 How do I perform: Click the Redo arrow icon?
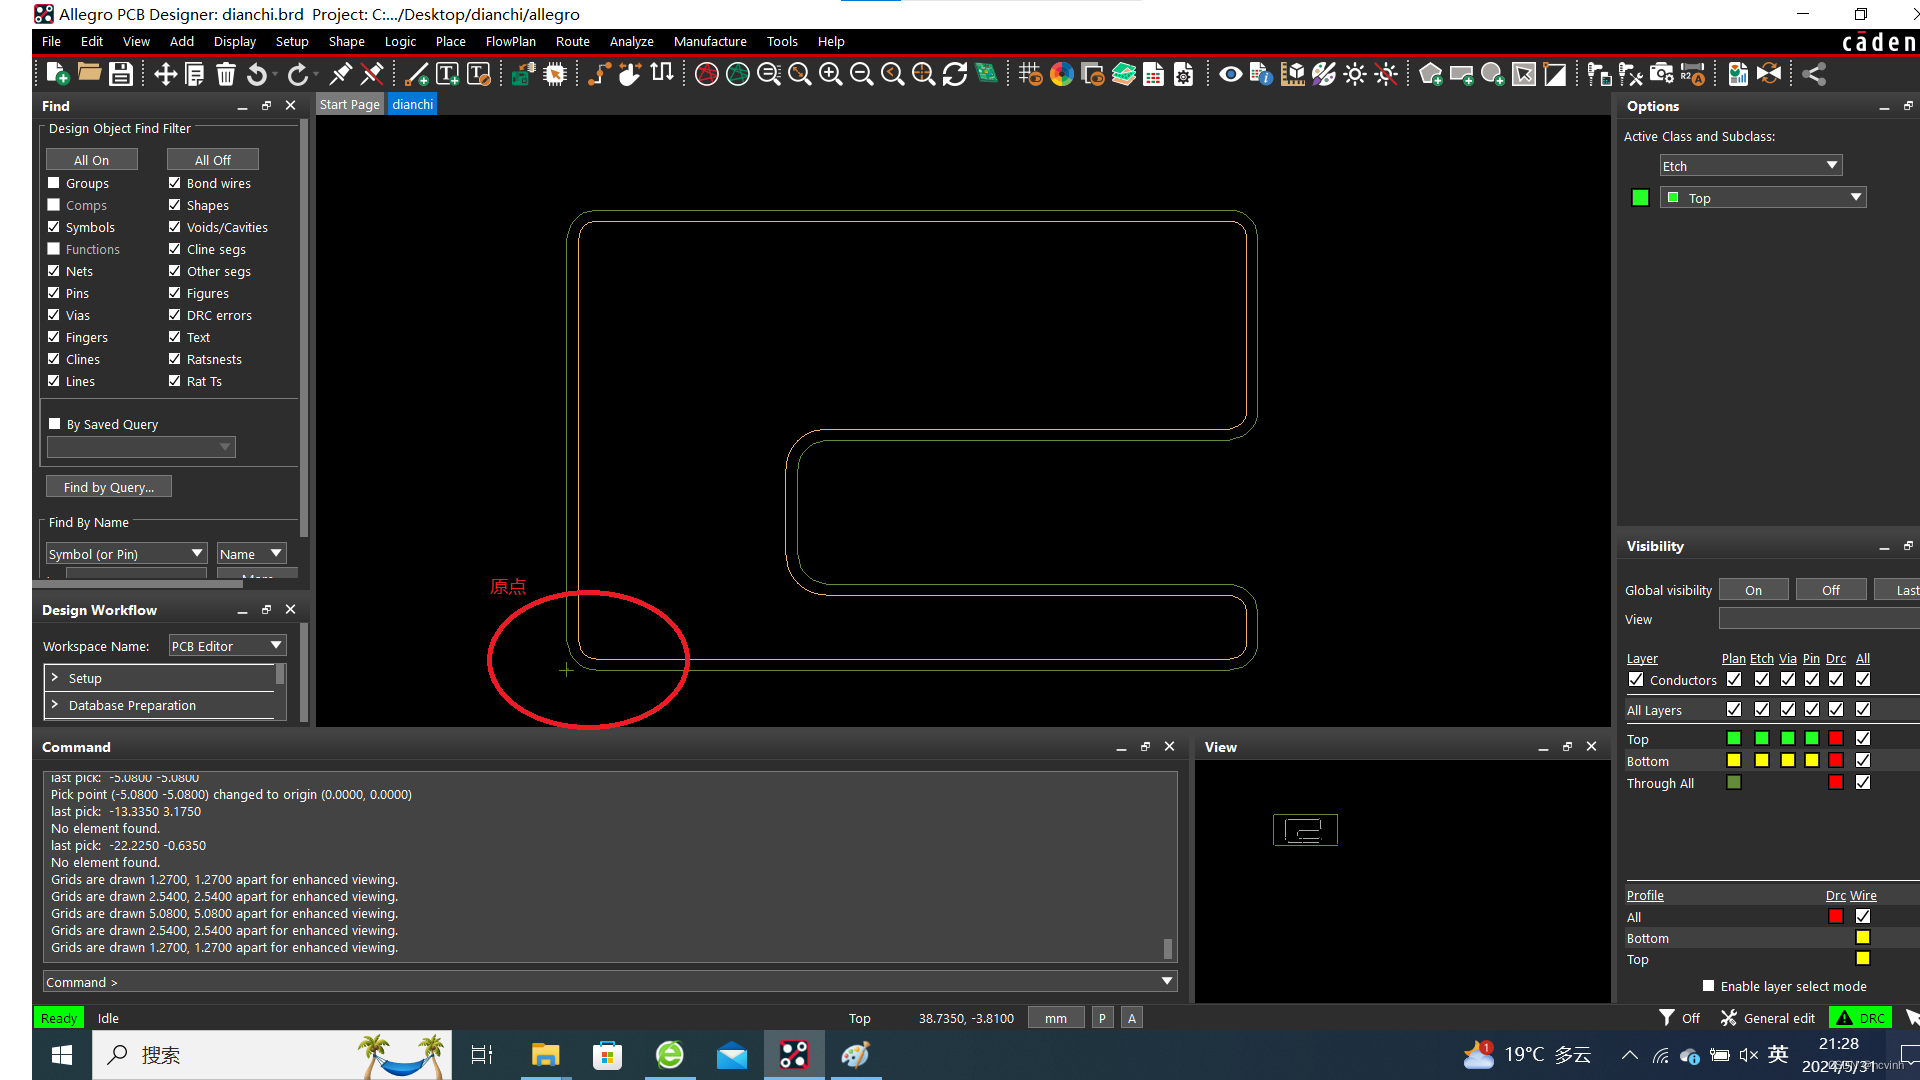click(298, 74)
